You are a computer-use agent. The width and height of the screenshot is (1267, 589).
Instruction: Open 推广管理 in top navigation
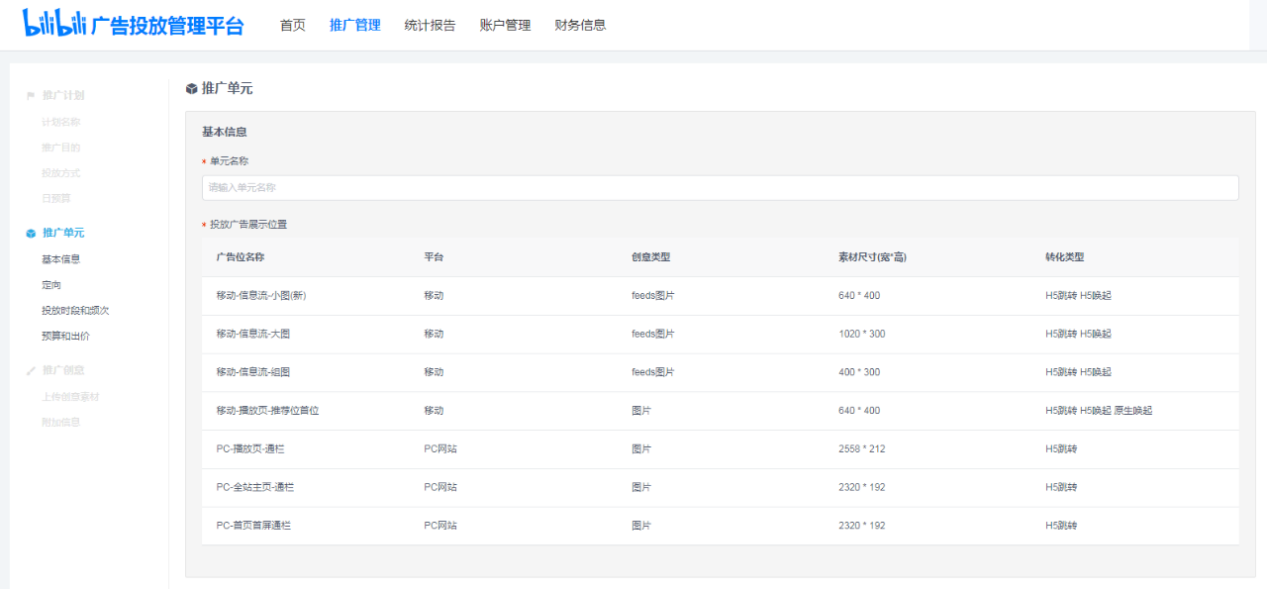(x=355, y=26)
